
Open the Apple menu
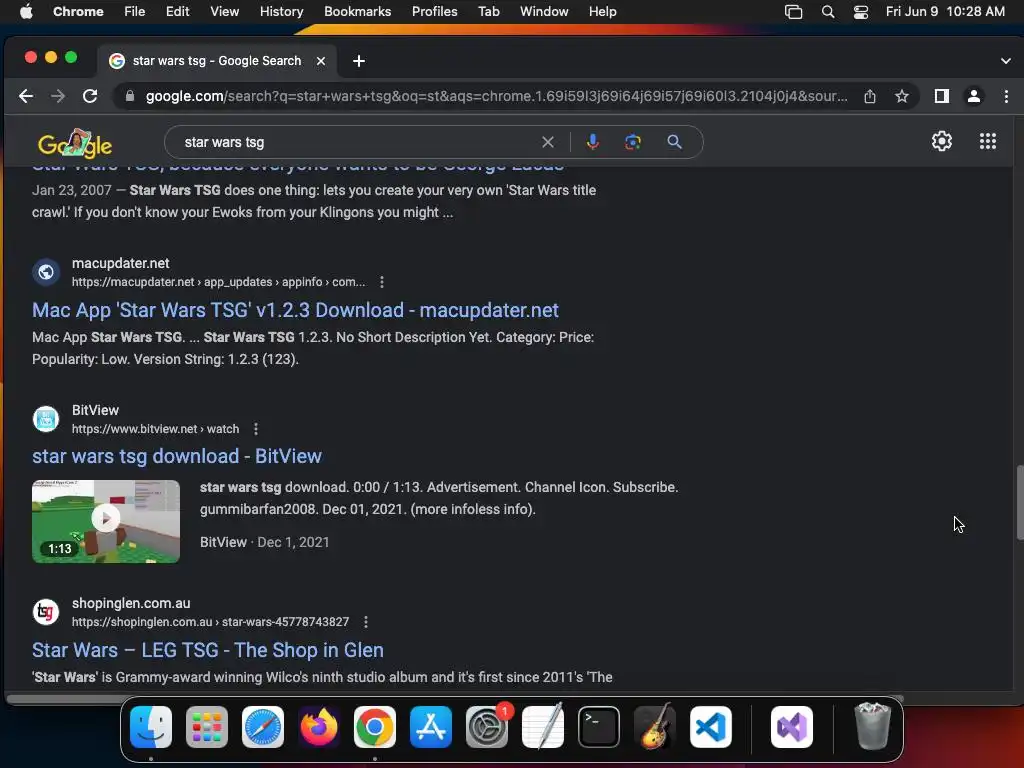pyautogui.click(x=26, y=12)
